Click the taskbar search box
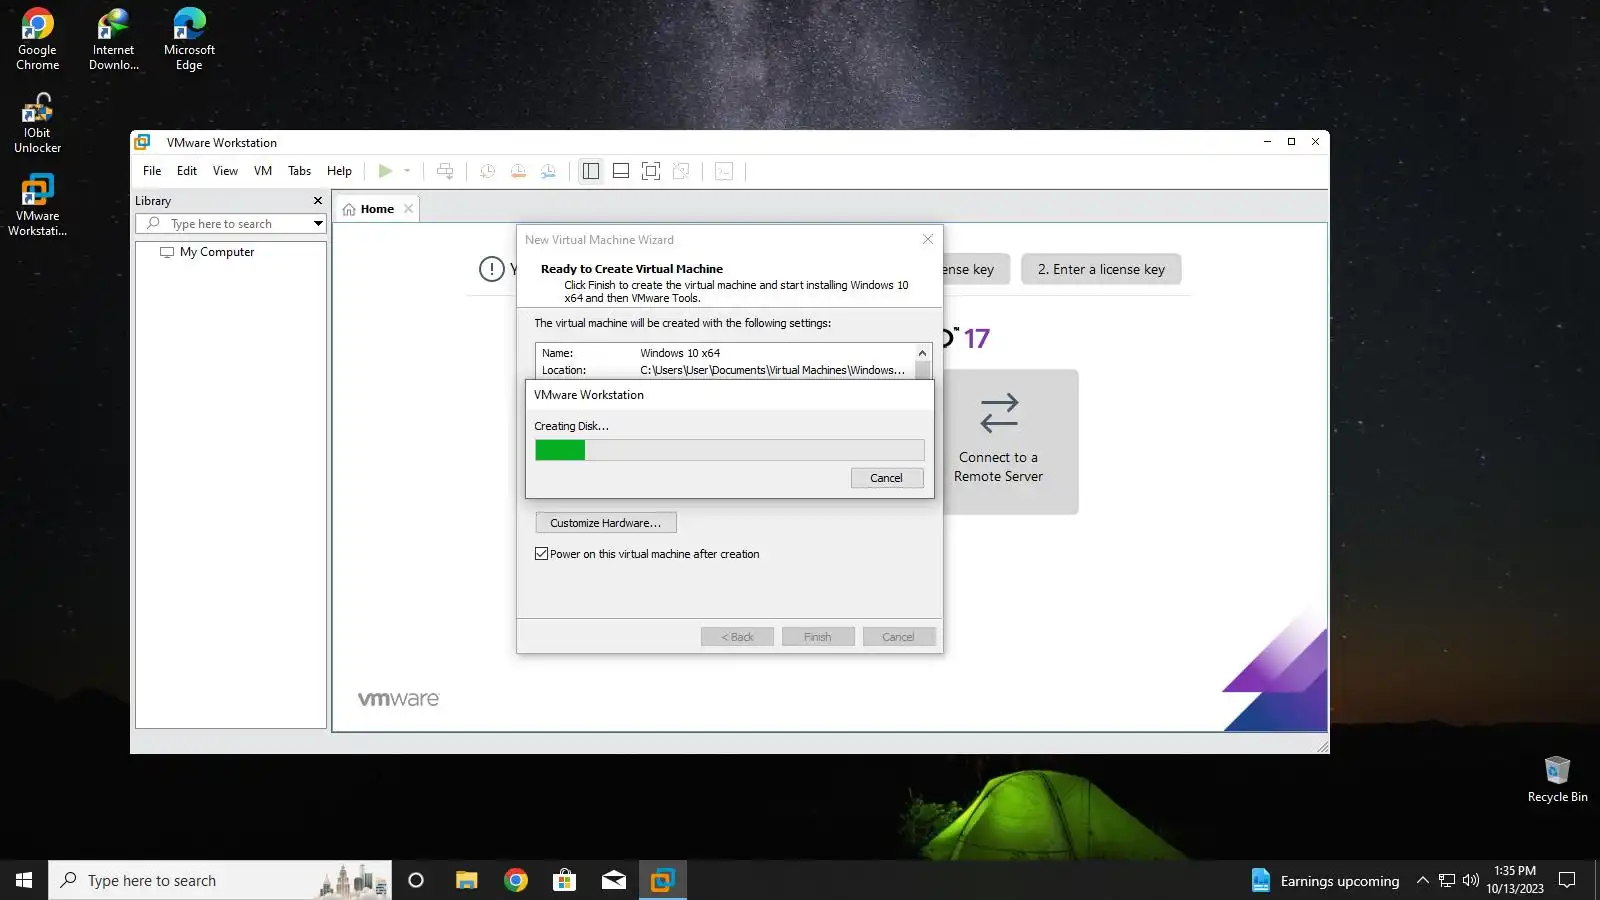1600x900 pixels. 220,880
